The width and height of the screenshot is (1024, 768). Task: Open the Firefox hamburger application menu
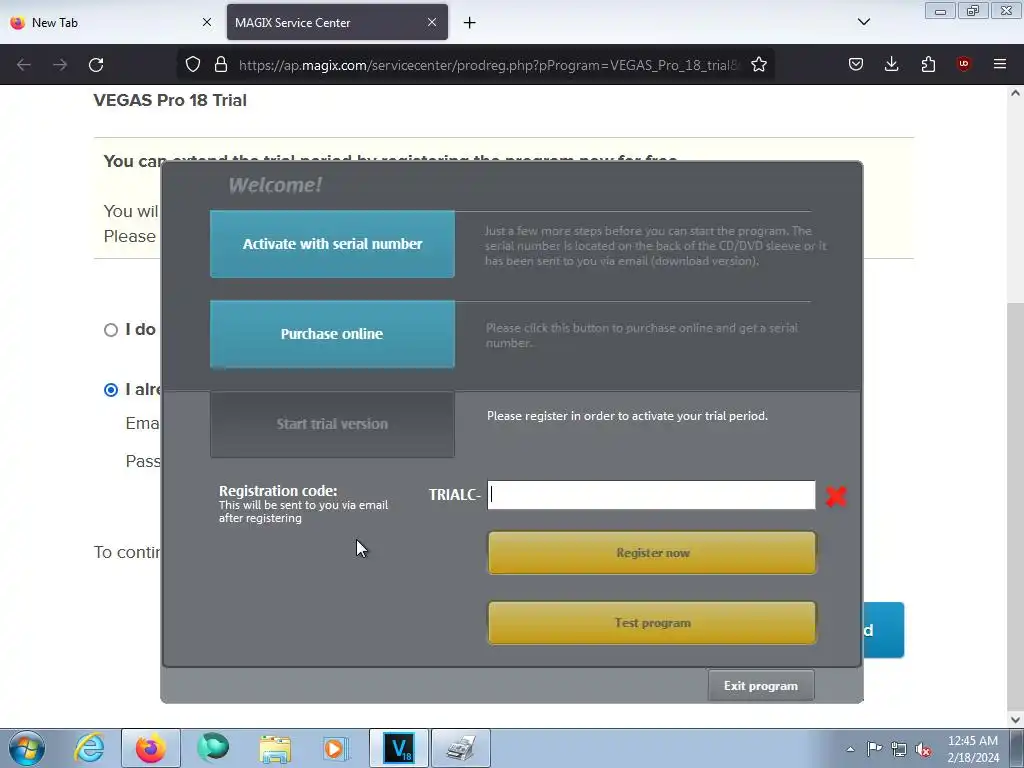pos(1000,64)
